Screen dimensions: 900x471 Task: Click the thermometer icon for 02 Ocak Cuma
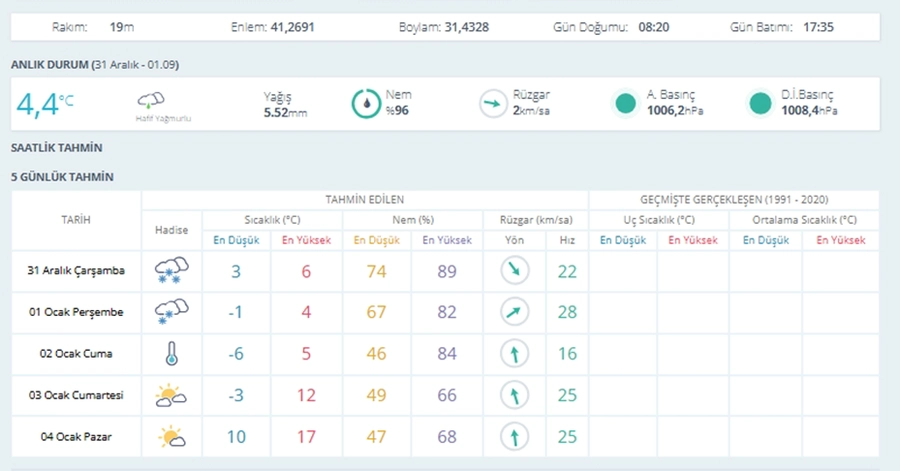[172, 353]
